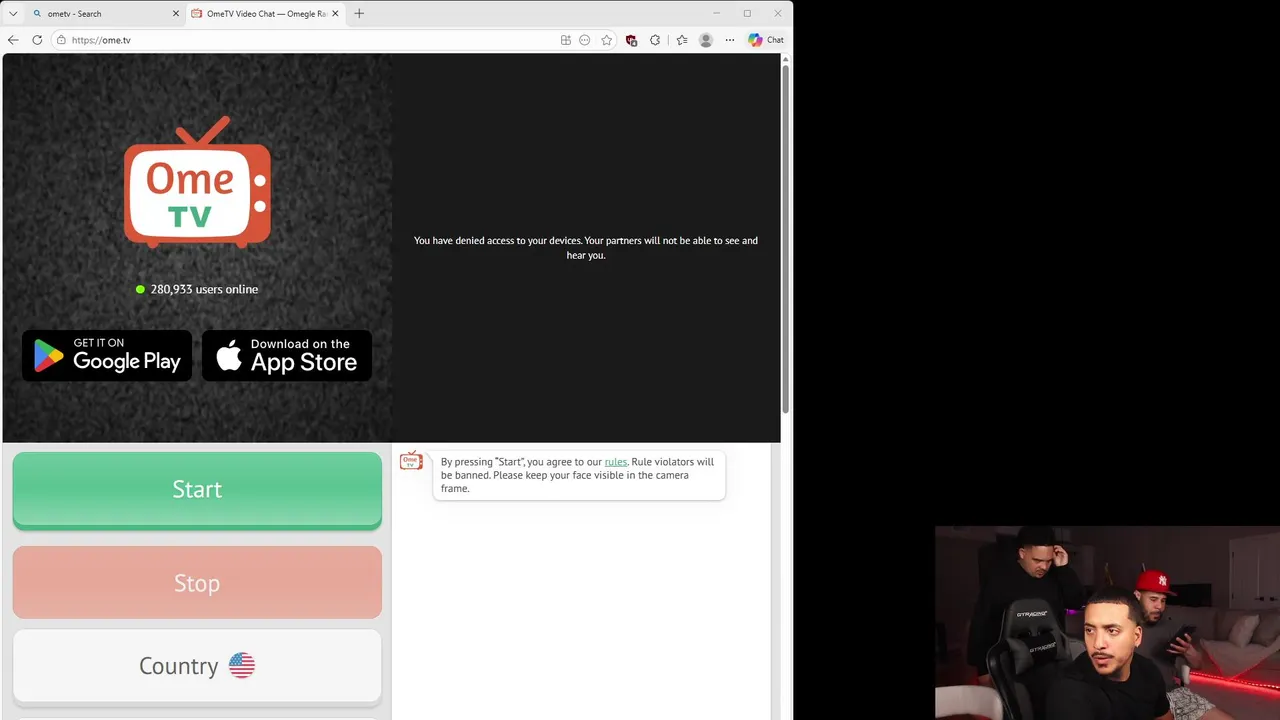Click the green Start button
This screenshot has height=720, width=1280.
(x=197, y=490)
